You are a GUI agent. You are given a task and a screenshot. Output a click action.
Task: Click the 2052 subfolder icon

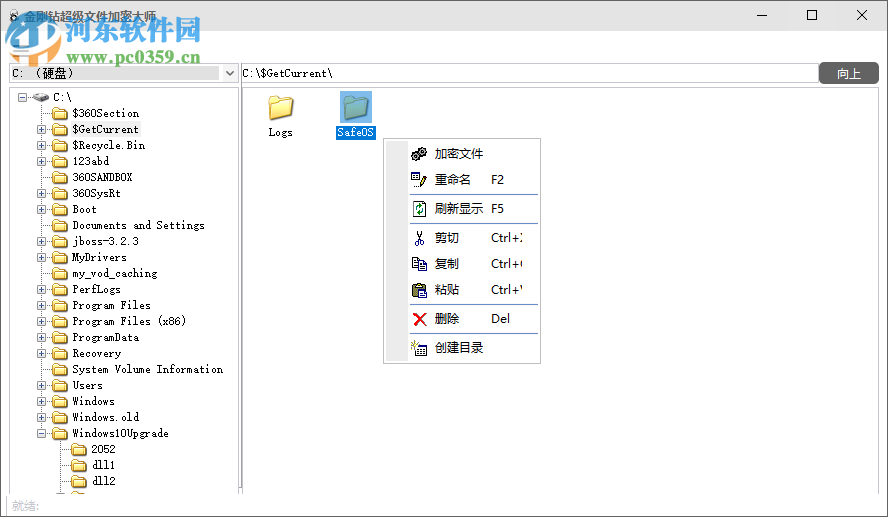tap(79, 450)
